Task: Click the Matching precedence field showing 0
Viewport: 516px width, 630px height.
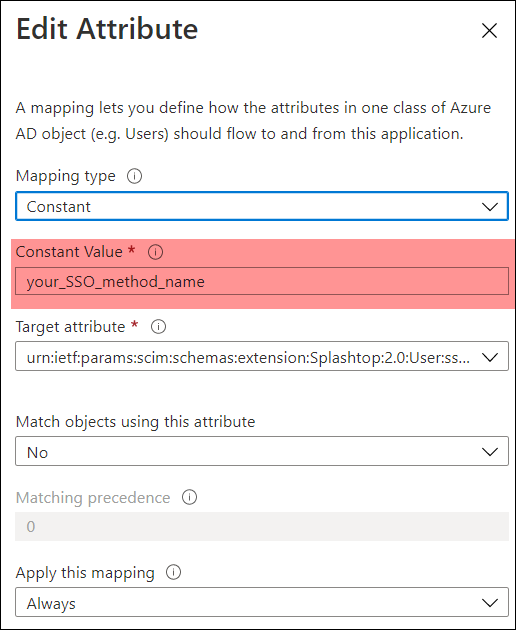Action: (262, 526)
